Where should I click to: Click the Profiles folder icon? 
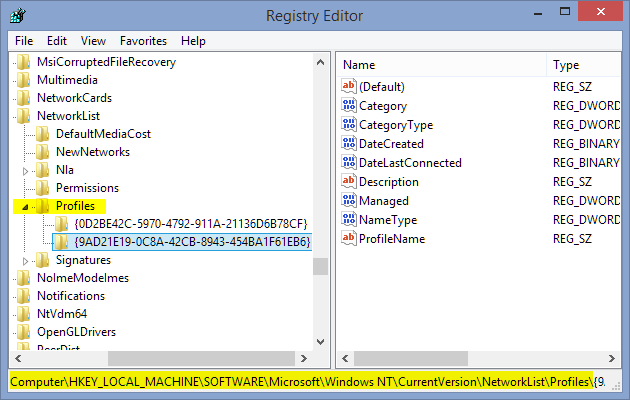click(43, 206)
